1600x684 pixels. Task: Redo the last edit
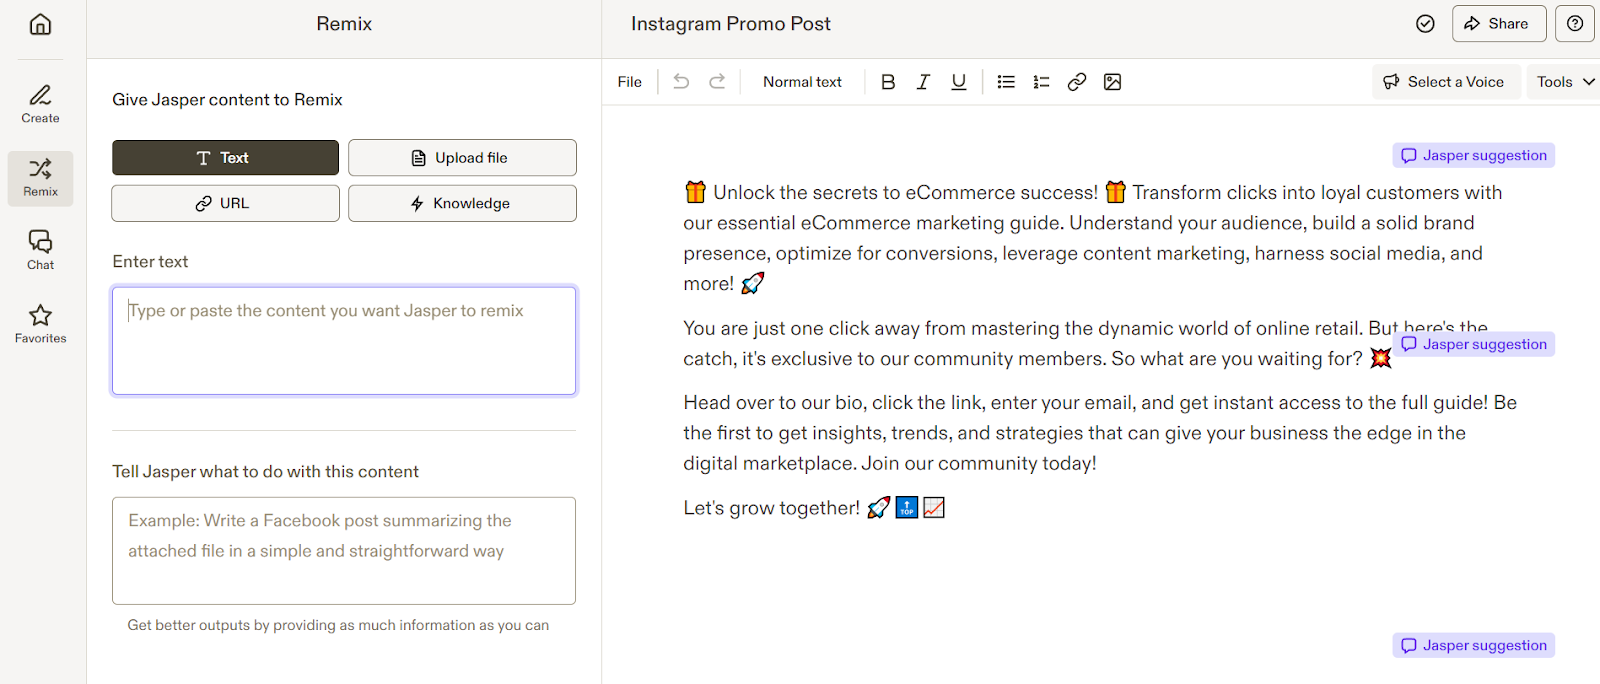pyautogui.click(x=717, y=82)
